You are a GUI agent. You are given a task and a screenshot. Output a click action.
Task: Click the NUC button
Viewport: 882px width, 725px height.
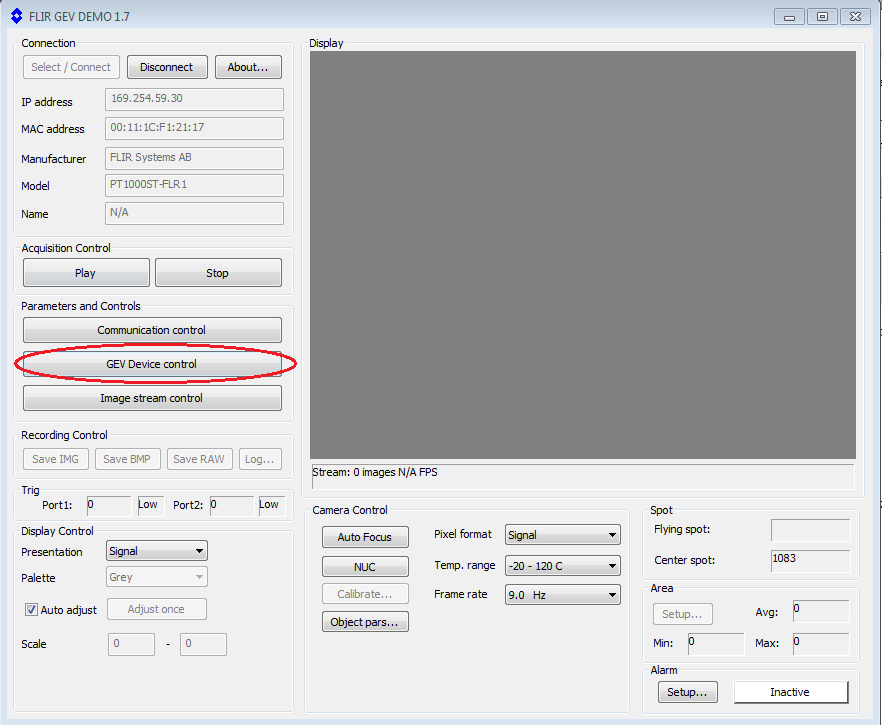pyautogui.click(x=365, y=567)
